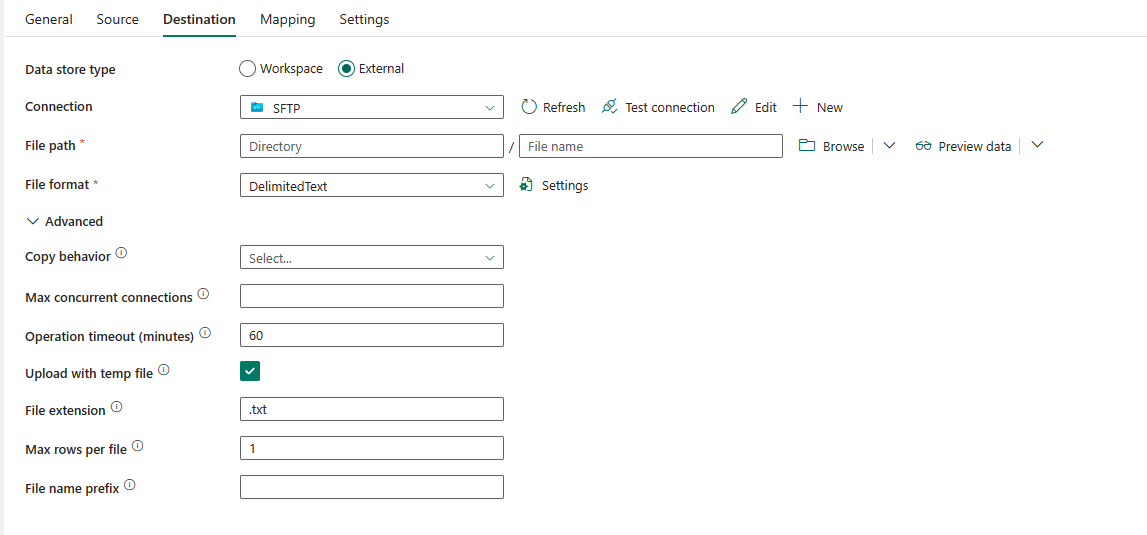Viewport: 1147px width, 535px height.
Task: Click the Test connection plug icon
Action: click(610, 107)
